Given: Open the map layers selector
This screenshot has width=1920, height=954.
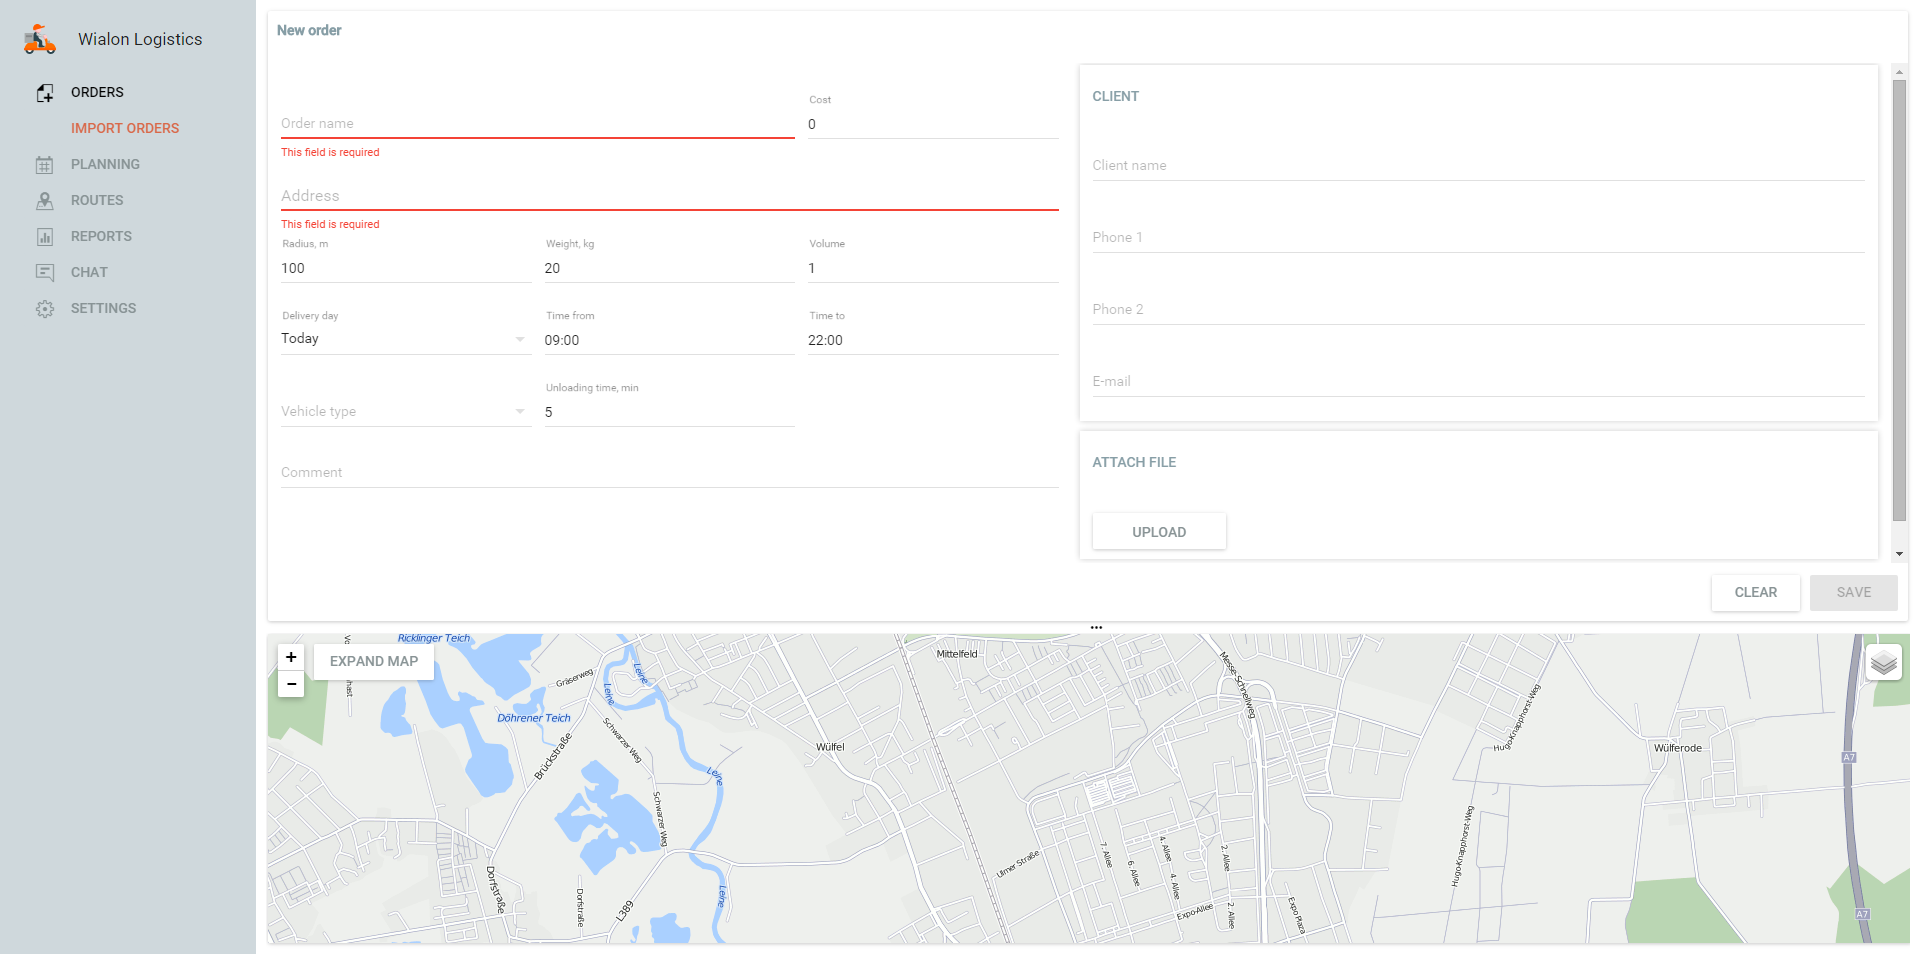Looking at the screenshot, I should [1883, 663].
